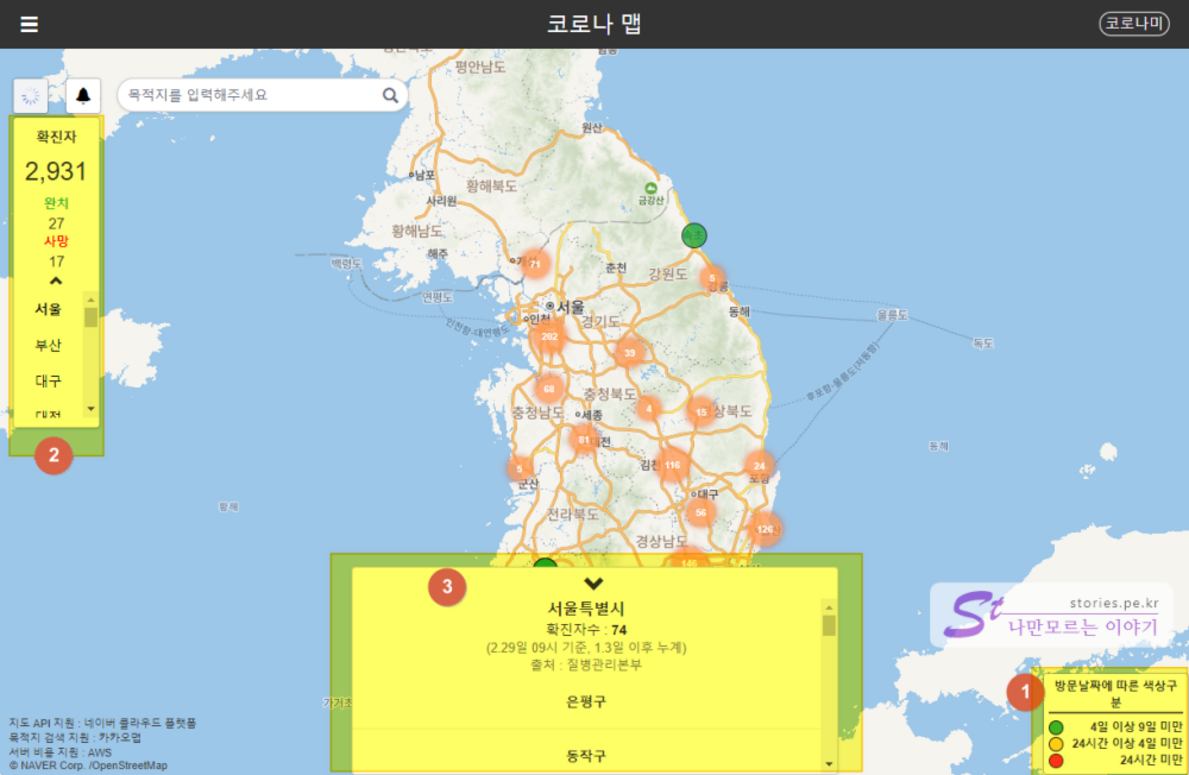Collapse the confirmed cases panel with up chevron
Screen dimensions: 1189x775
click(x=56, y=282)
